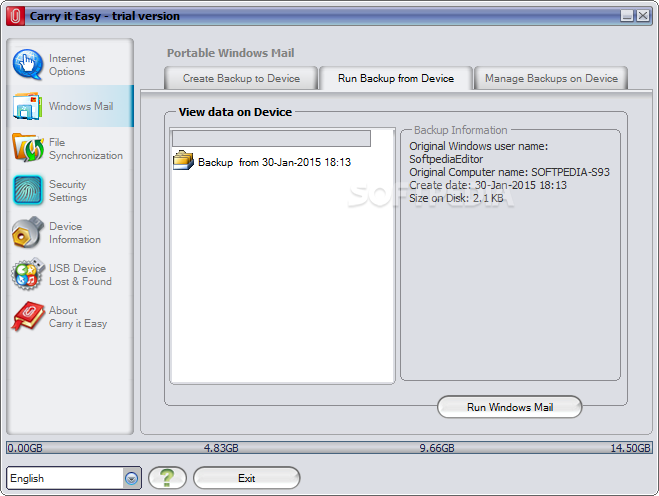
Task: Select 'Backup from 30-Jan-2015 18:13' entry
Action: [x=274, y=162]
